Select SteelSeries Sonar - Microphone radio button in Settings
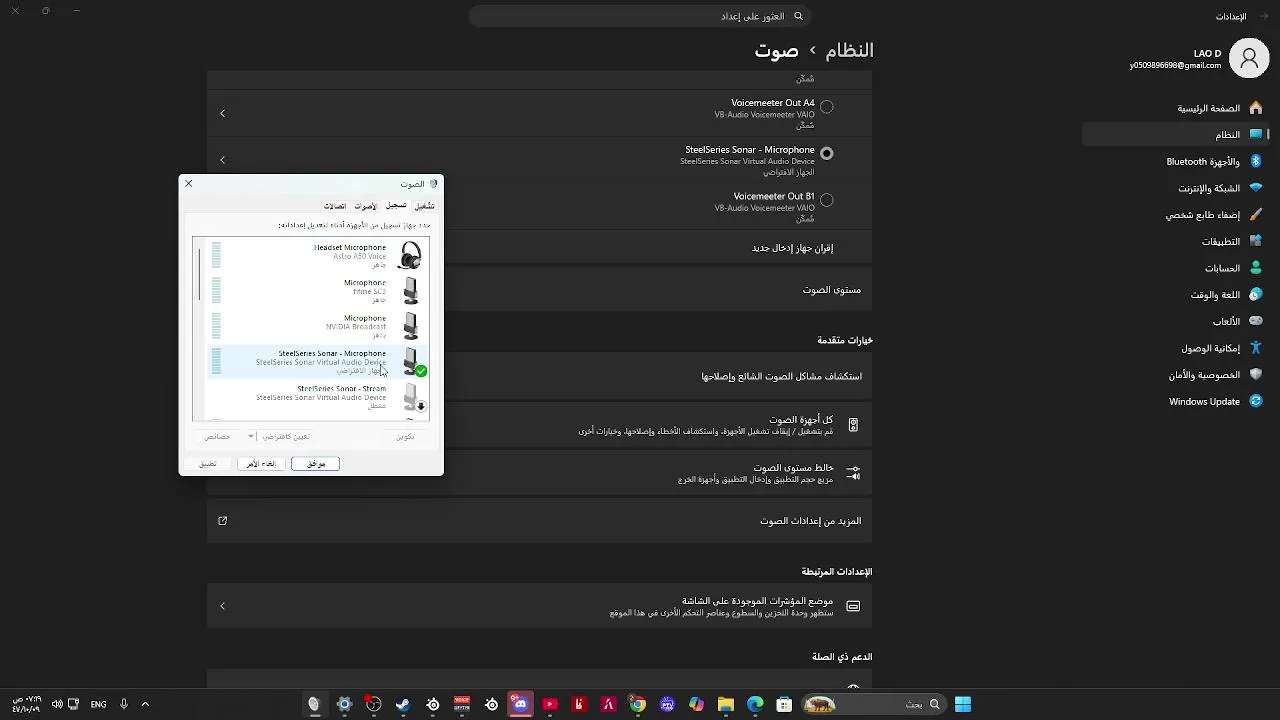Image resolution: width=1280 pixels, height=720 pixels. (827, 153)
